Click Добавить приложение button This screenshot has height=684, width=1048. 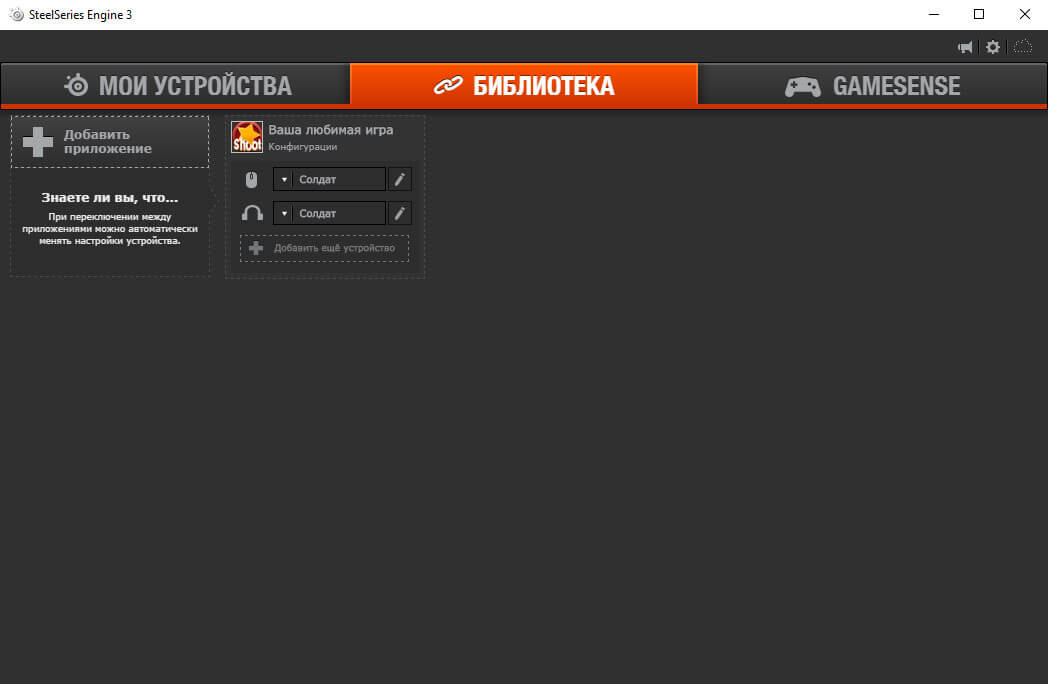[x=110, y=142]
